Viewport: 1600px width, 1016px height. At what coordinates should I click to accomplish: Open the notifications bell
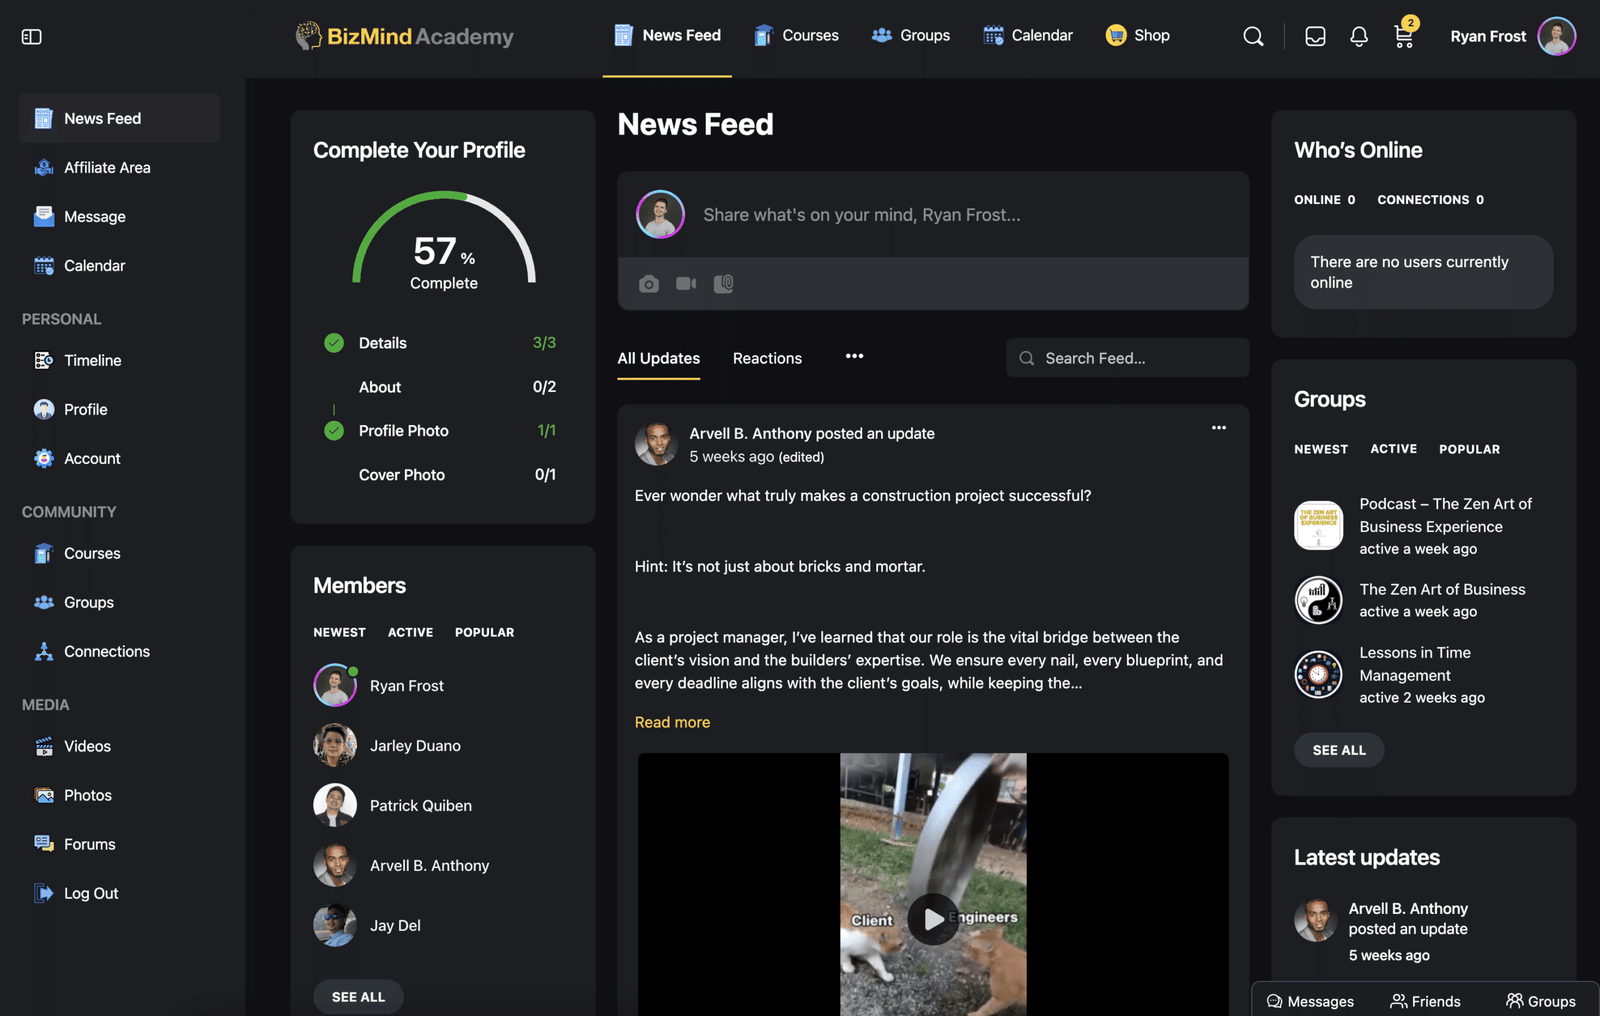1359,37
